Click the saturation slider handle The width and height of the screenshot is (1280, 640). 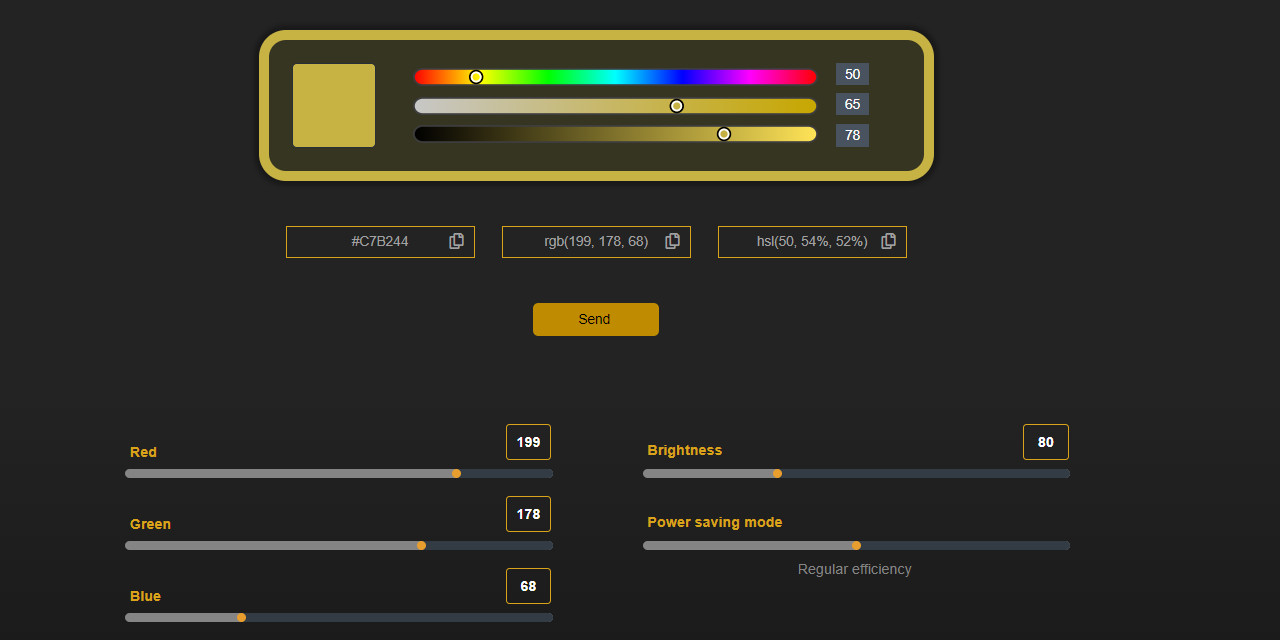coord(677,105)
